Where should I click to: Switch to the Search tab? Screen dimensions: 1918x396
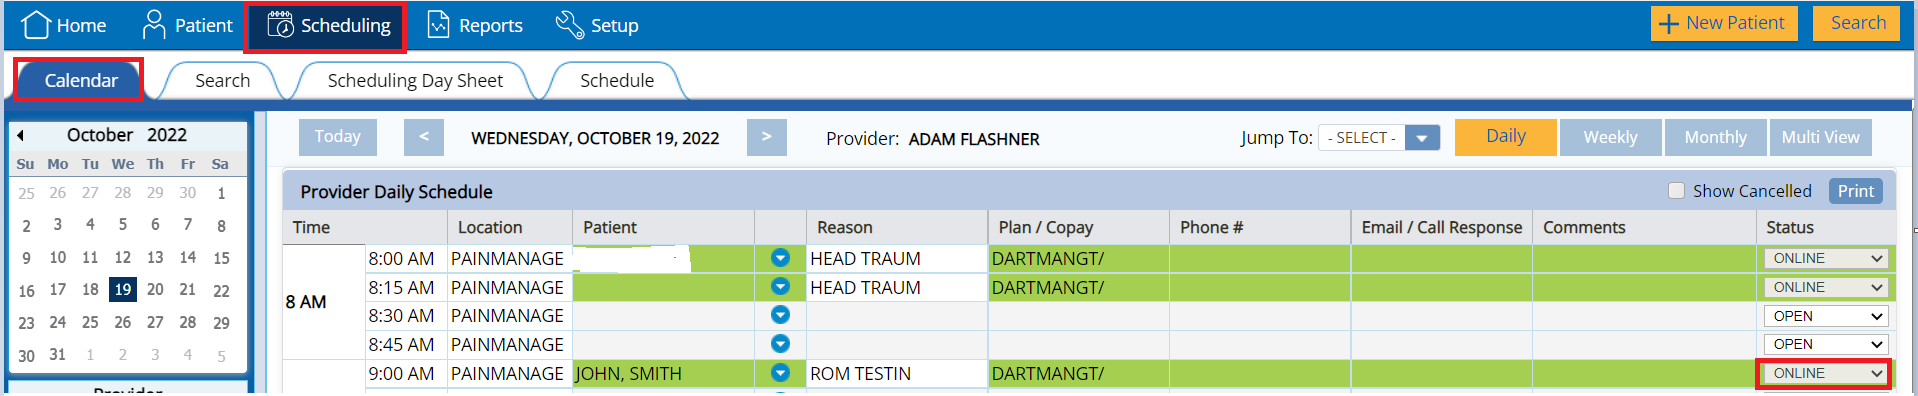tap(222, 81)
